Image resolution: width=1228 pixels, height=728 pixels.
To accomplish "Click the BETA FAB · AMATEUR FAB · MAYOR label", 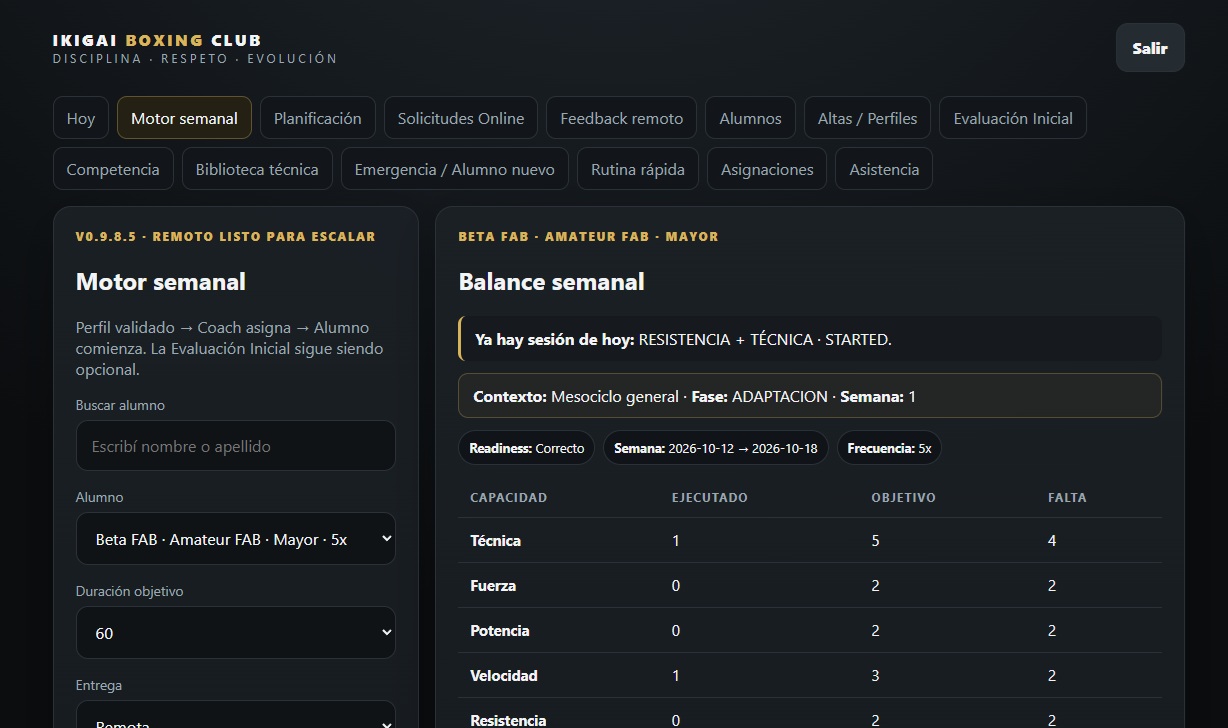I will 589,237.
